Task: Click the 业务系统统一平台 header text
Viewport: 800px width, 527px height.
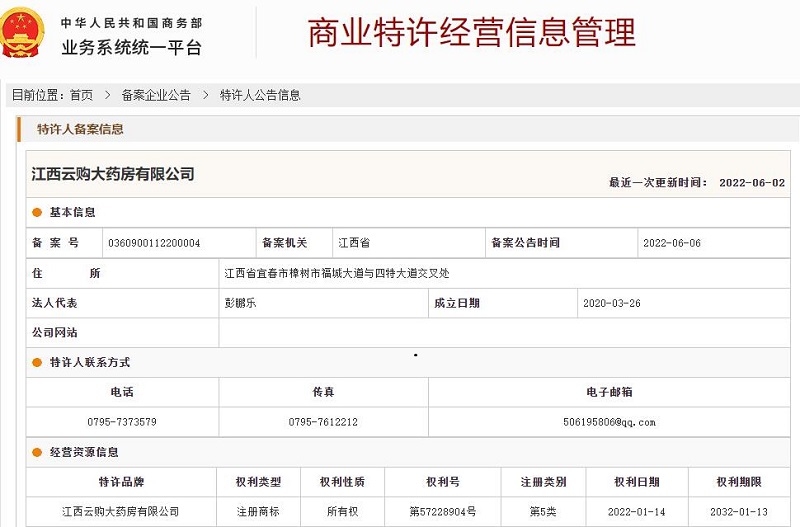Action: [x=132, y=47]
